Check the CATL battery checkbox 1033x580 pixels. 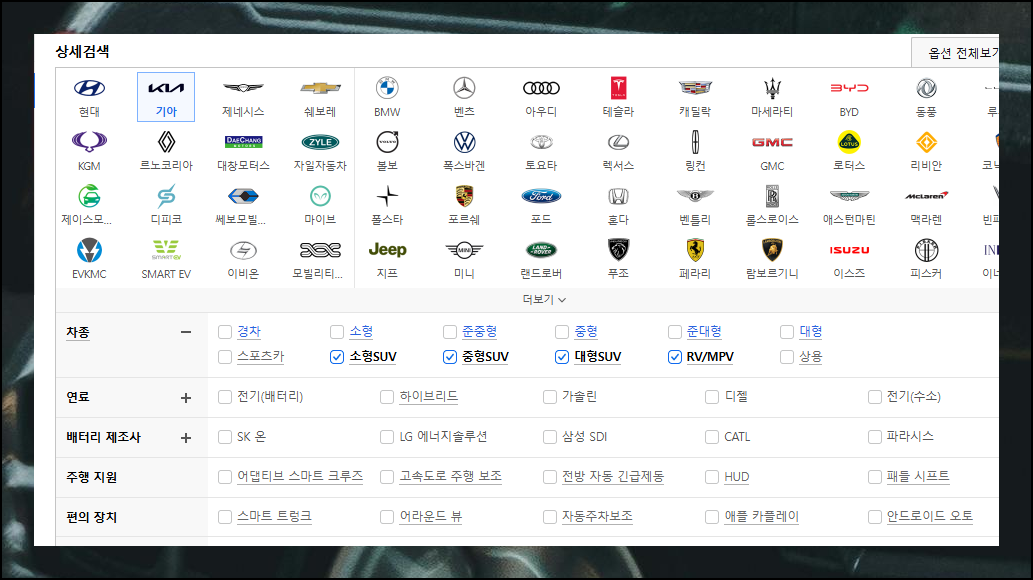tap(712, 437)
